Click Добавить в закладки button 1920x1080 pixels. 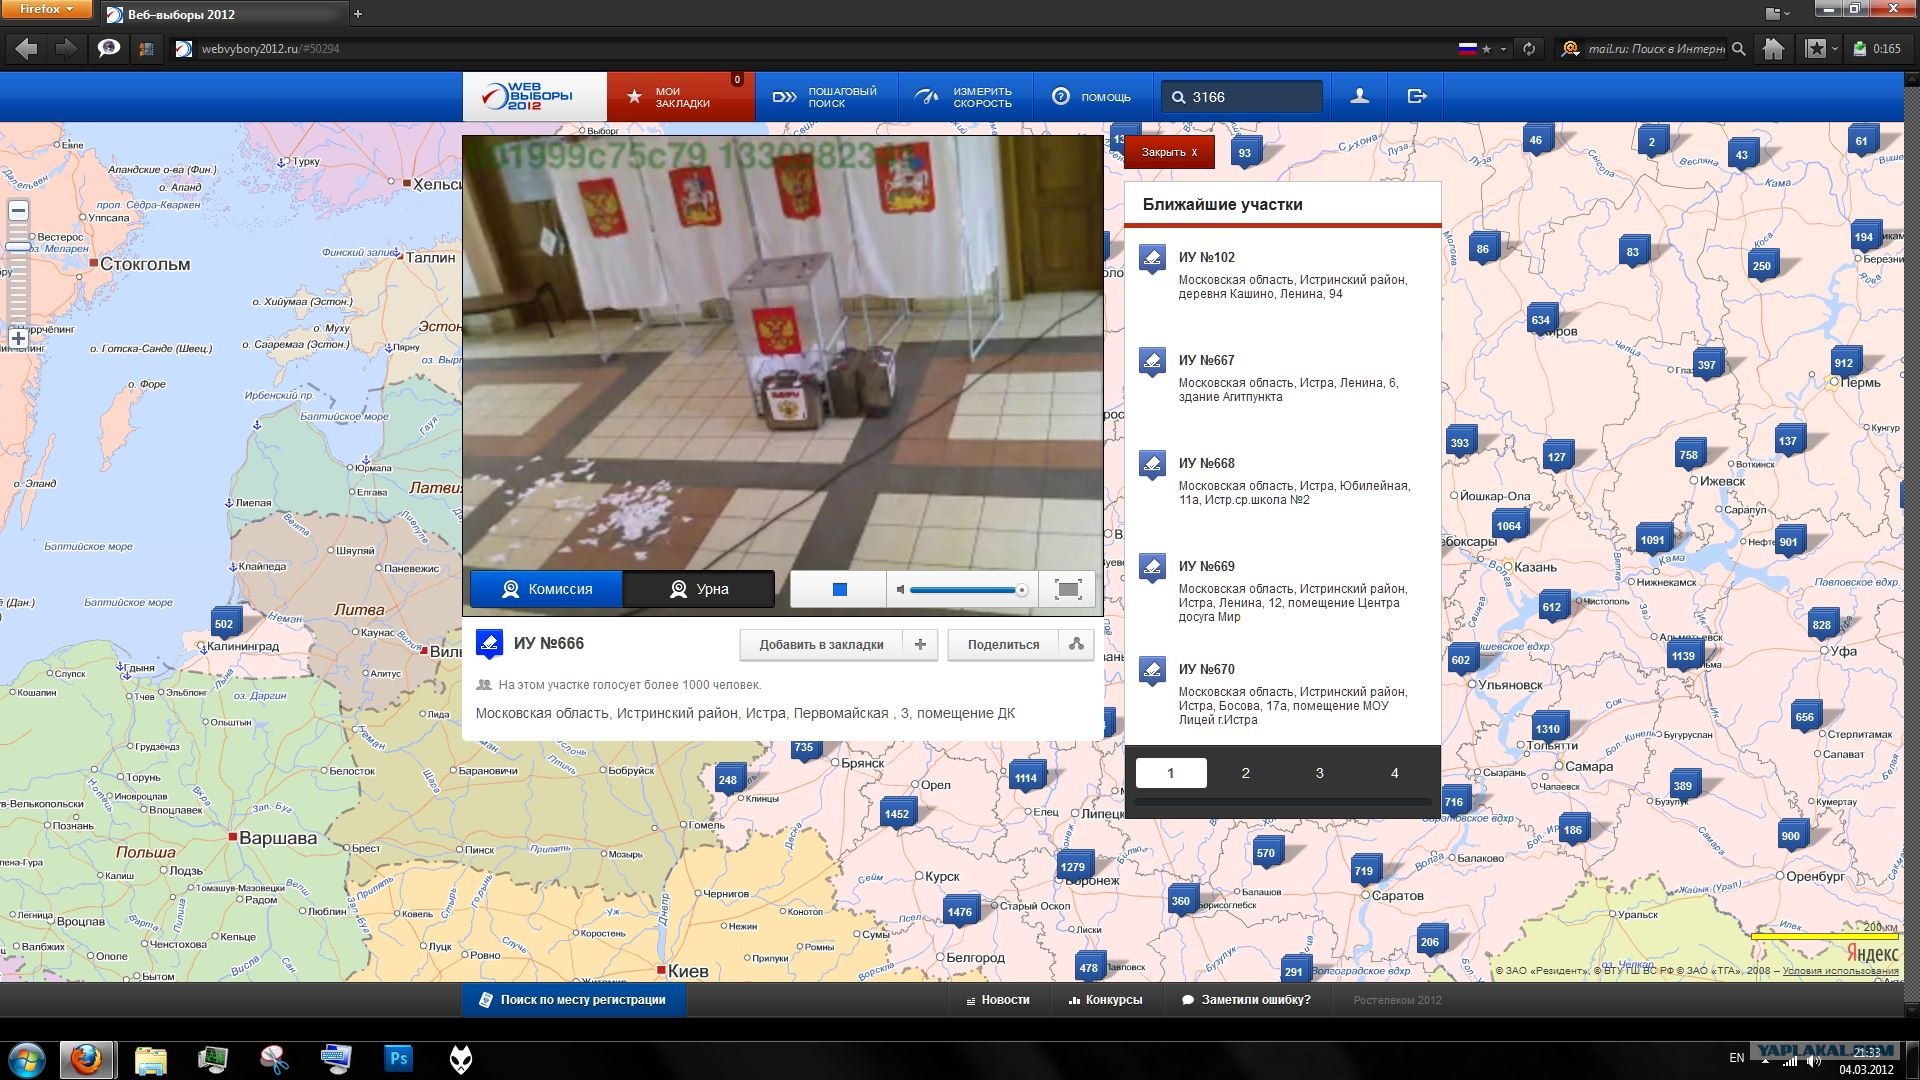[821, 645]
